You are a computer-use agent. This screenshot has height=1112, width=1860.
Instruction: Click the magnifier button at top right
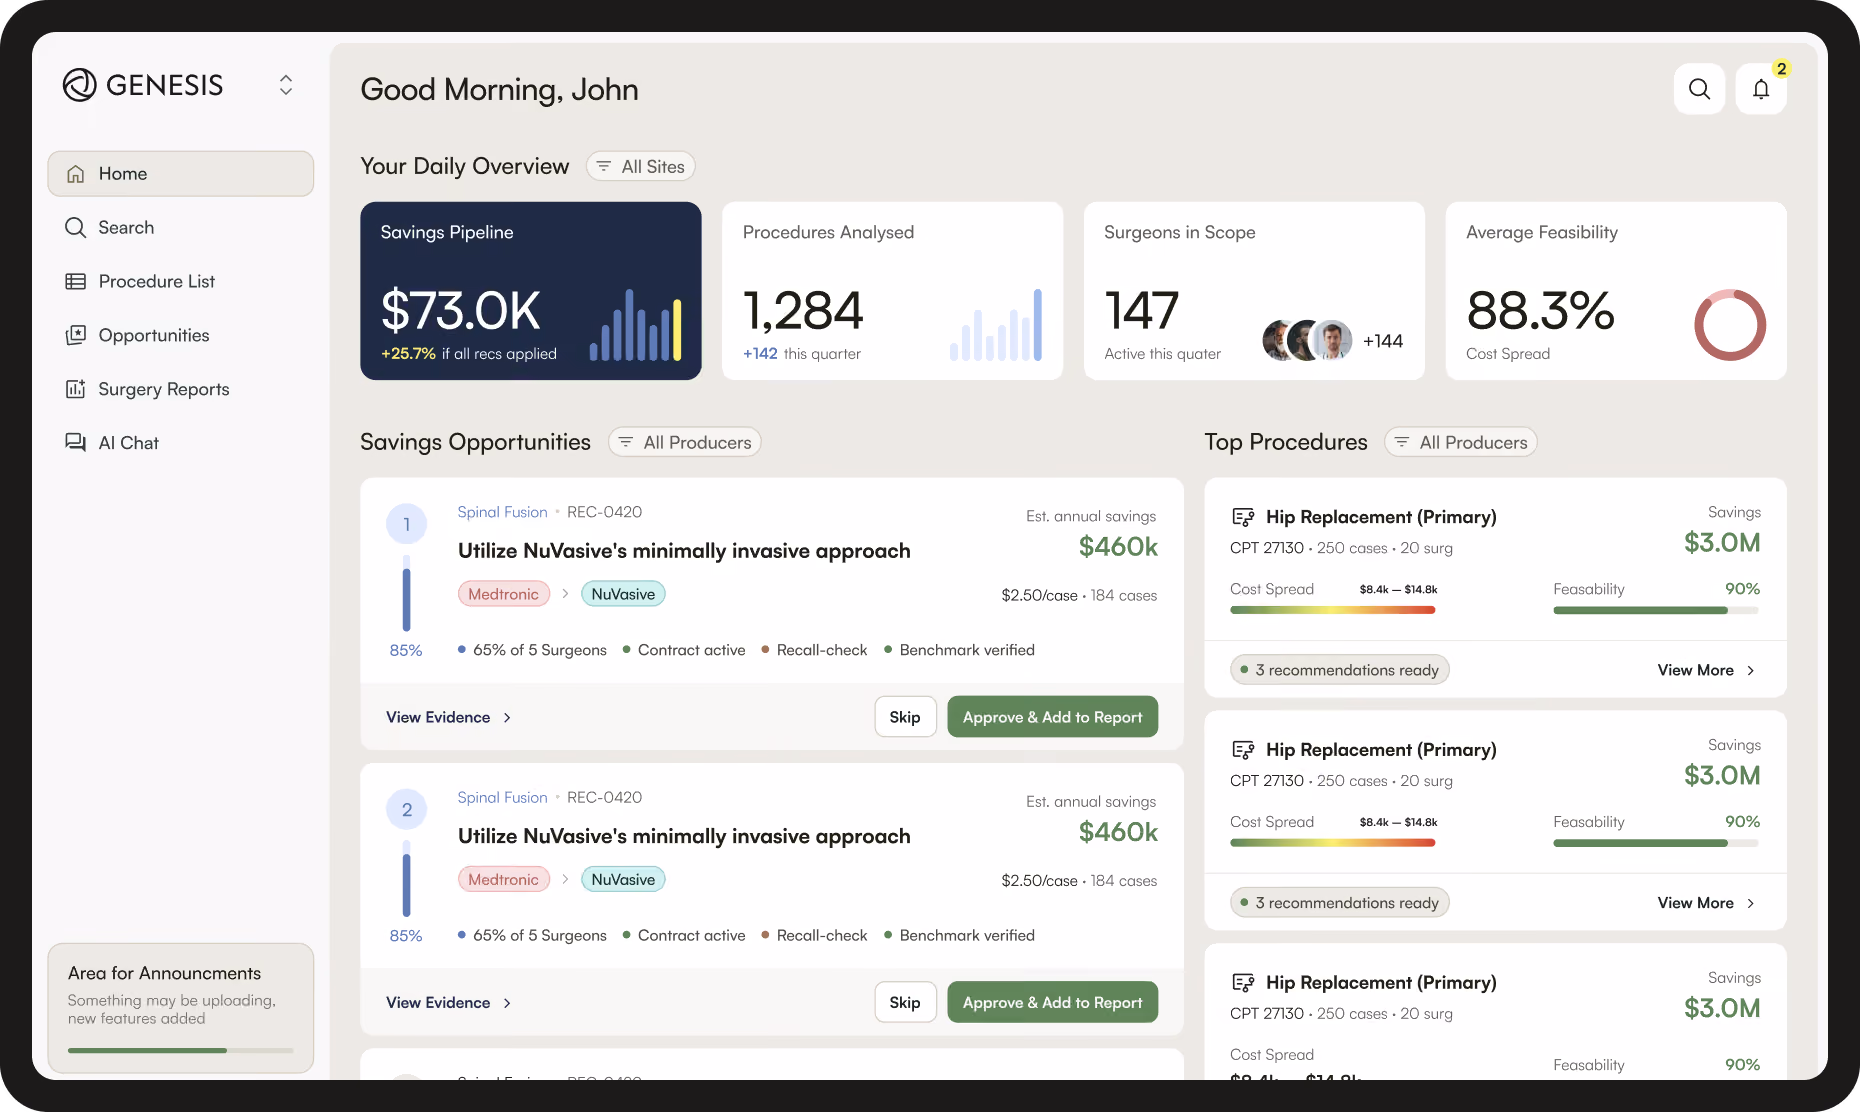point(1699,89)
